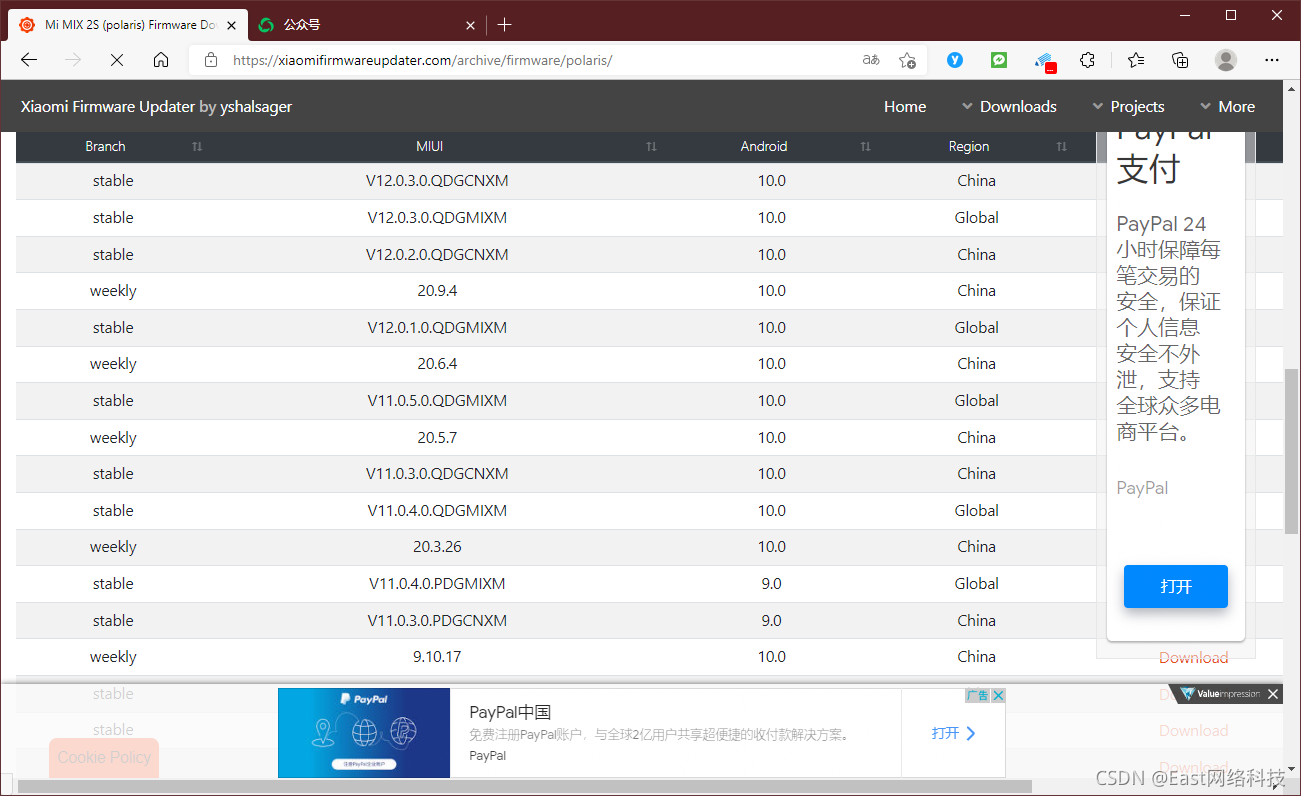Open the Collections icon
Viewport: 1301px width, 796px height.
coord(1180,60)
